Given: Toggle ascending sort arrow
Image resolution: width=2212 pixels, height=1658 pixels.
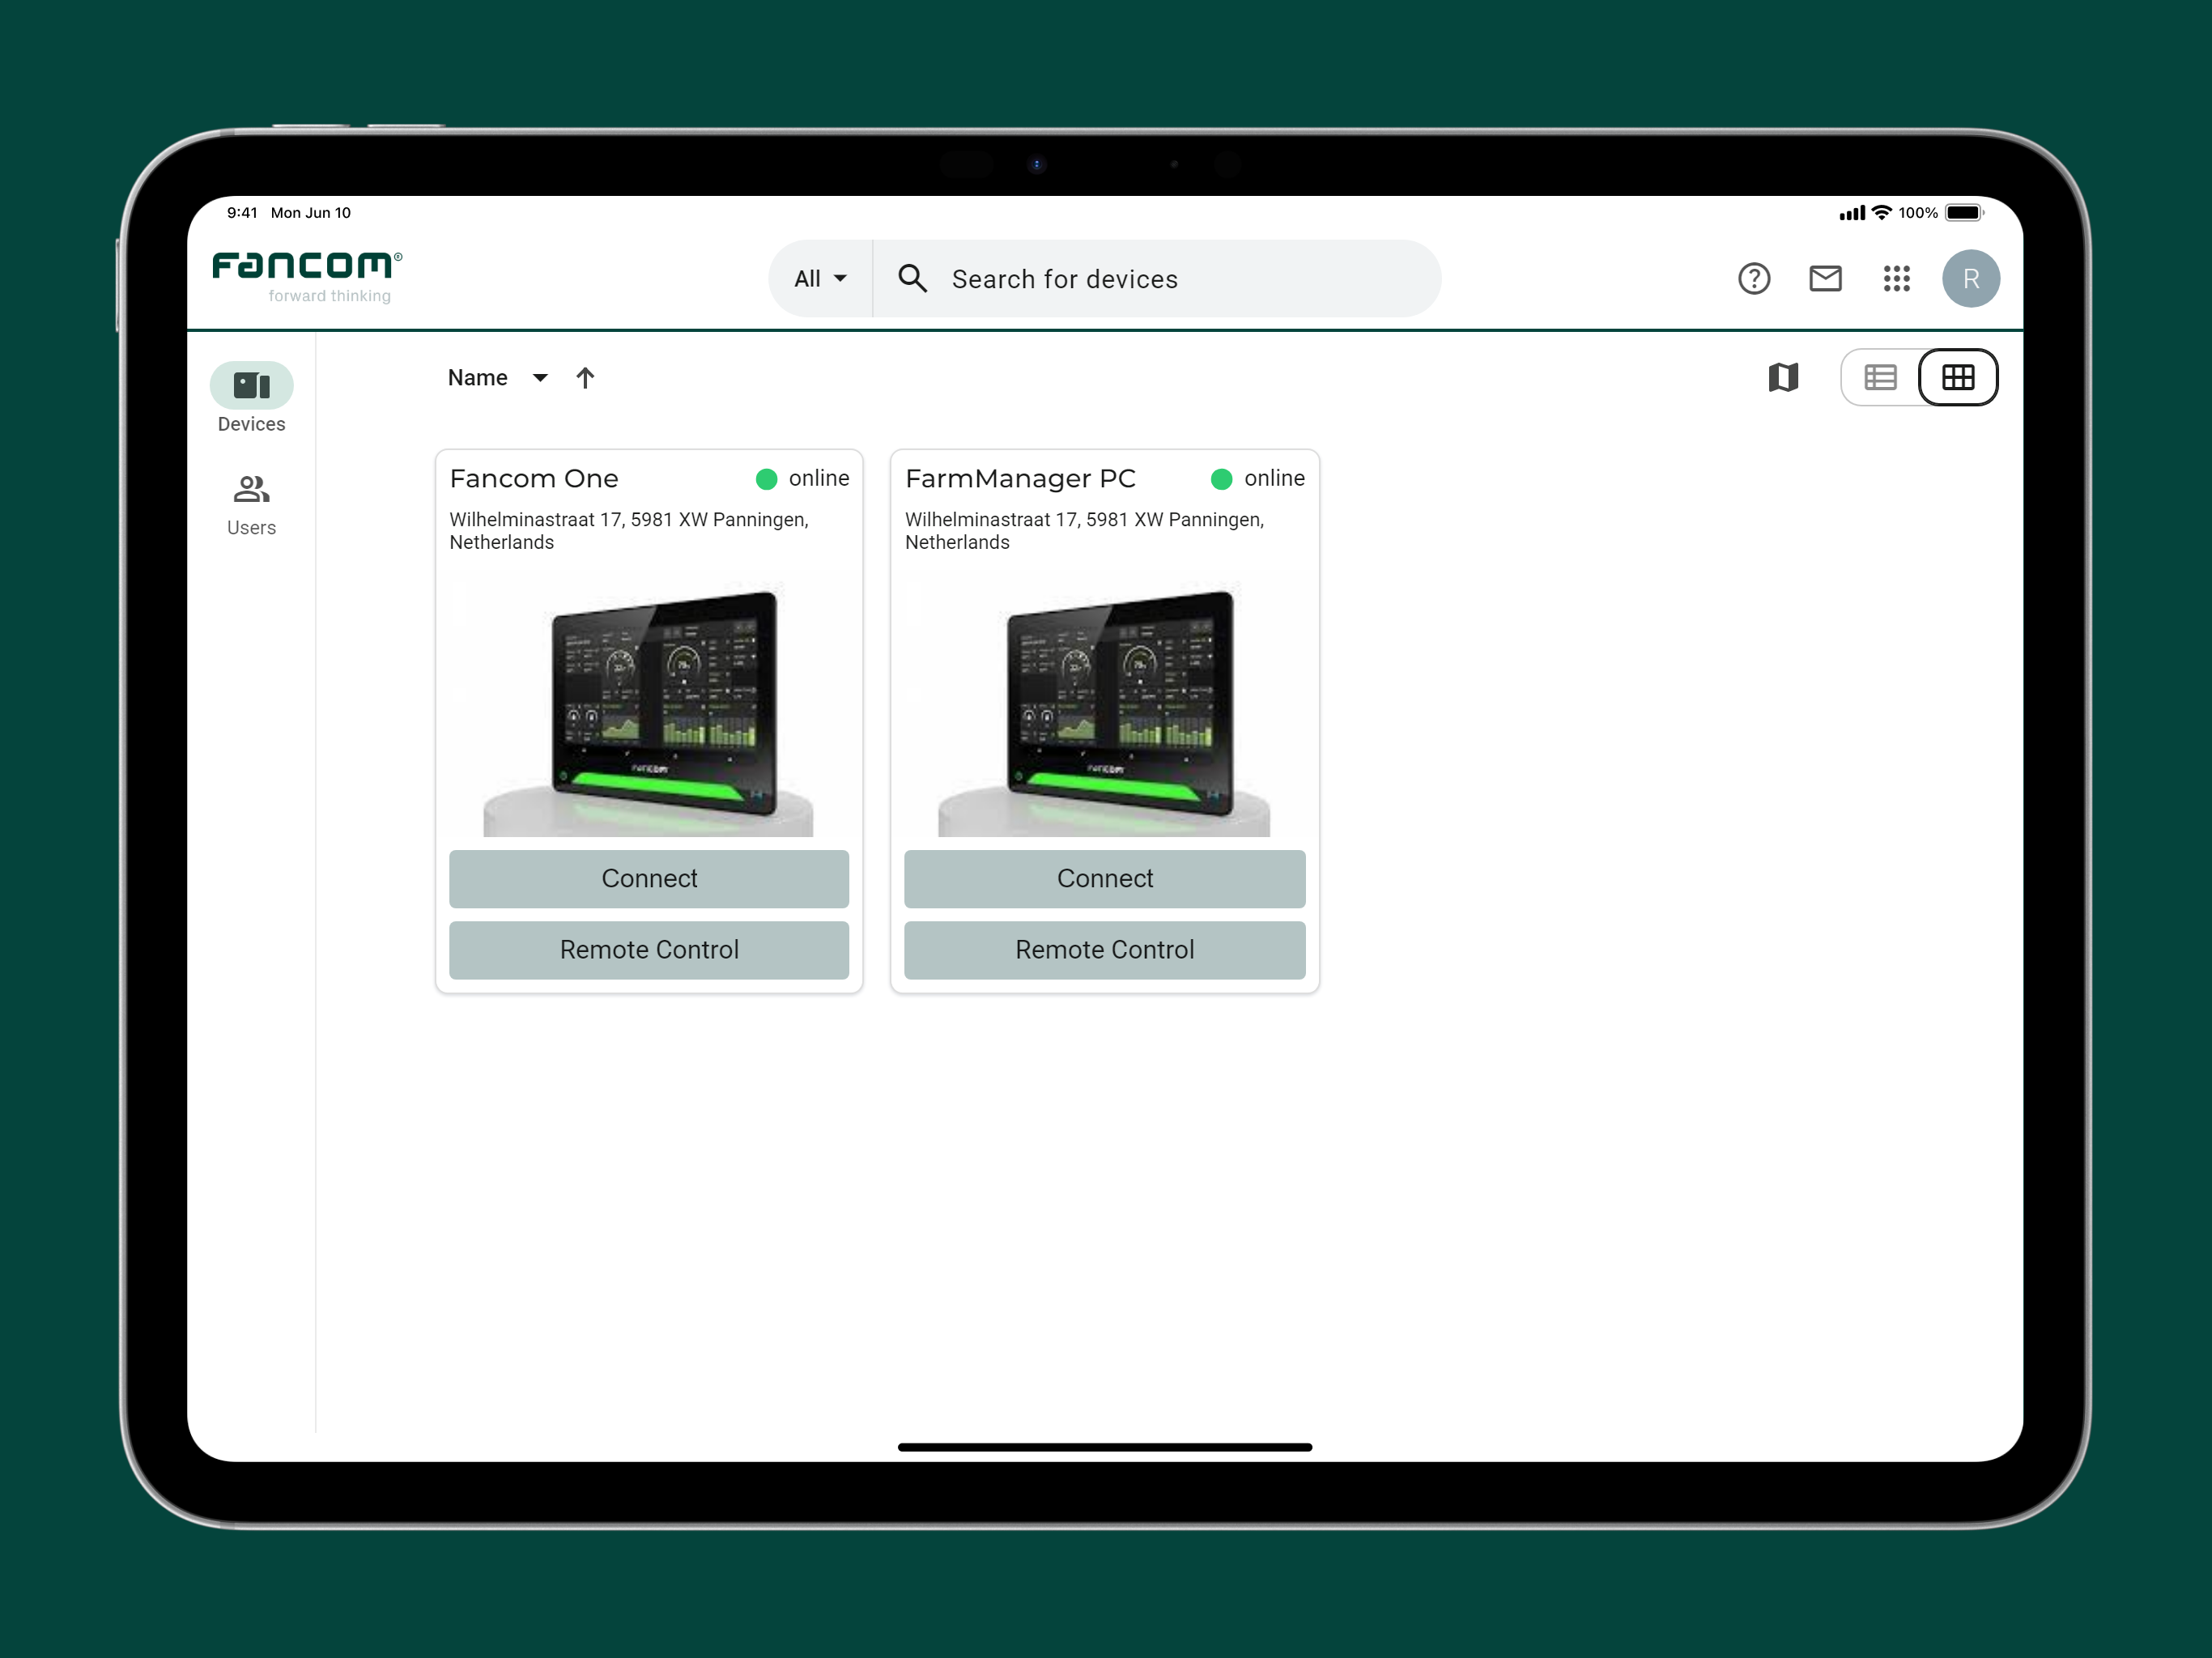Looking at the screenshot, I should 585,377.
